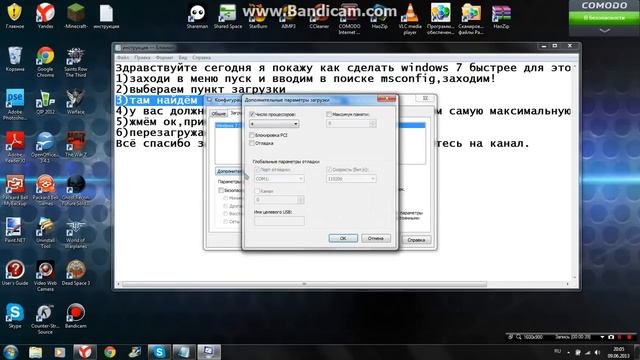This screenshot has width=640, height=360.
Task: Click the Справка button in msconfig window
Action: coord(416,240)
